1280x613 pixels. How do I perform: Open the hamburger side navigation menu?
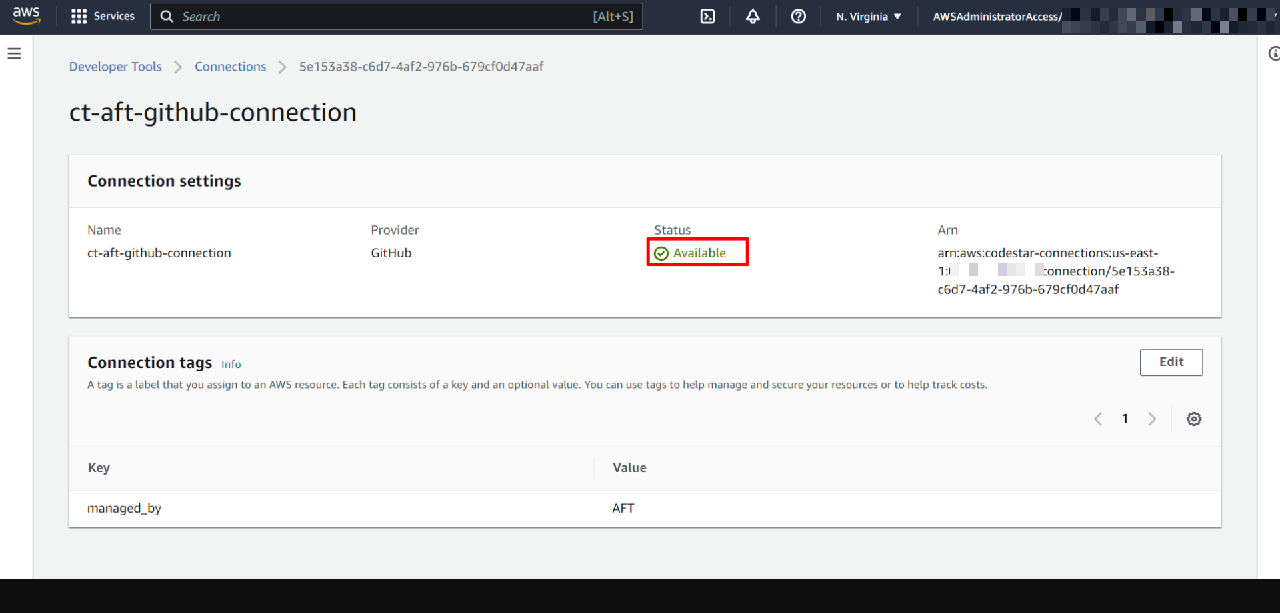pyautogui.click(x=14, y=54)
